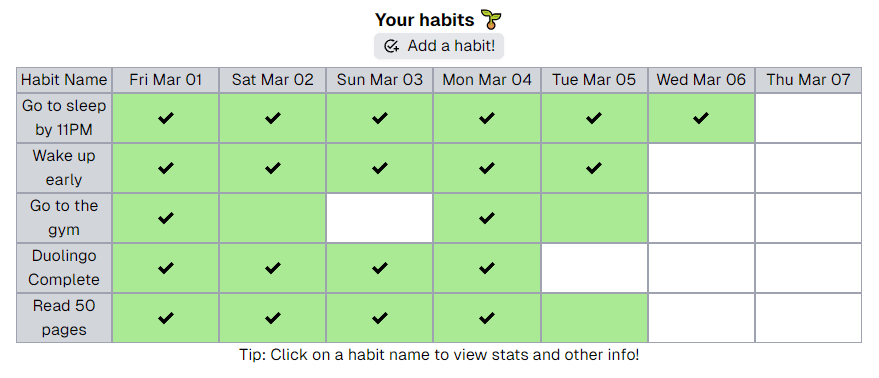Click the add-habit check-plus icon

(x=391, y=46)
